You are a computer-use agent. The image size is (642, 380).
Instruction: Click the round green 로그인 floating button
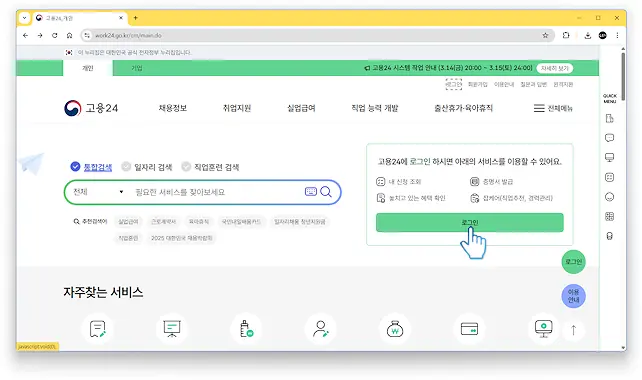coord(573,262)
